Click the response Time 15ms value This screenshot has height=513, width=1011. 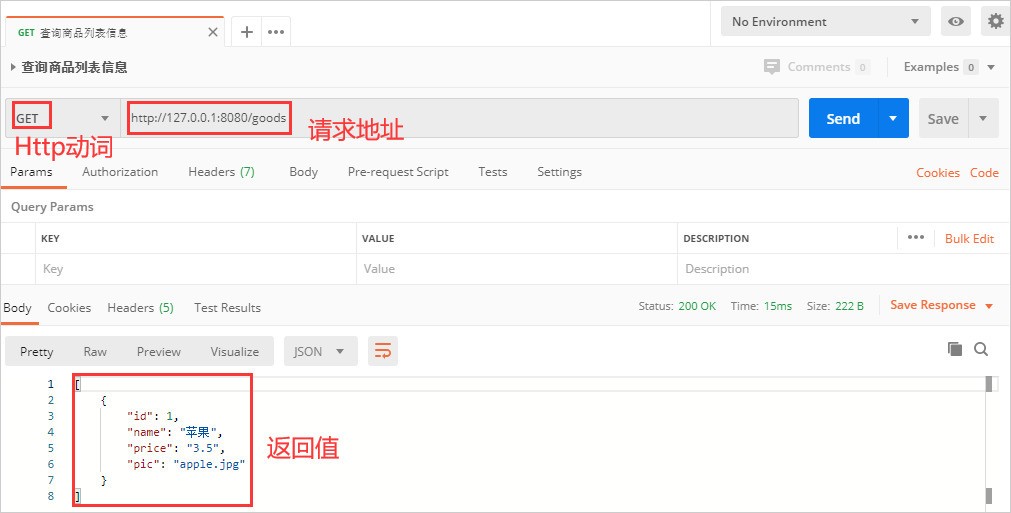point(778,306)
